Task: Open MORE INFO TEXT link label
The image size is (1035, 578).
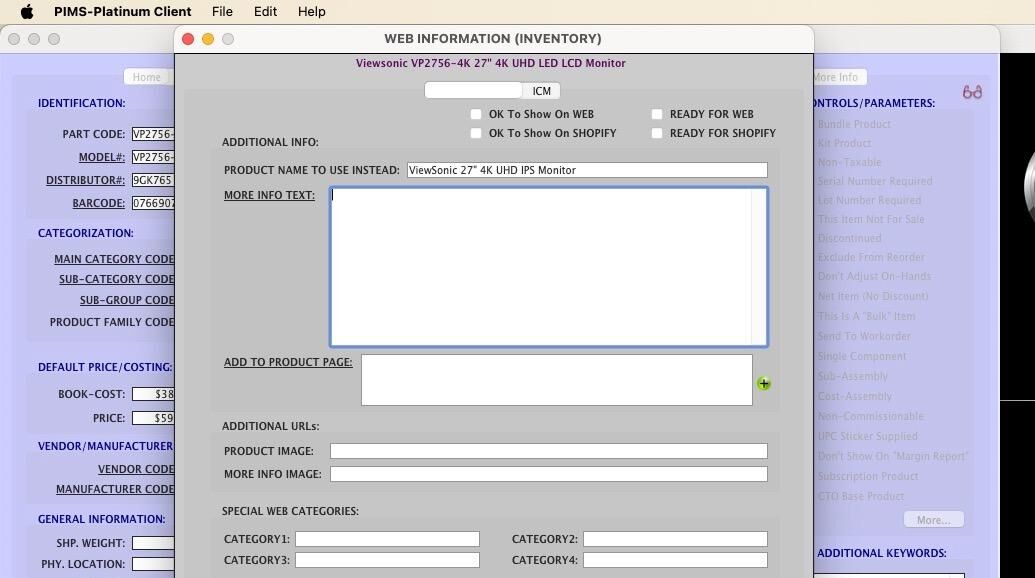Action: (269, 195)
